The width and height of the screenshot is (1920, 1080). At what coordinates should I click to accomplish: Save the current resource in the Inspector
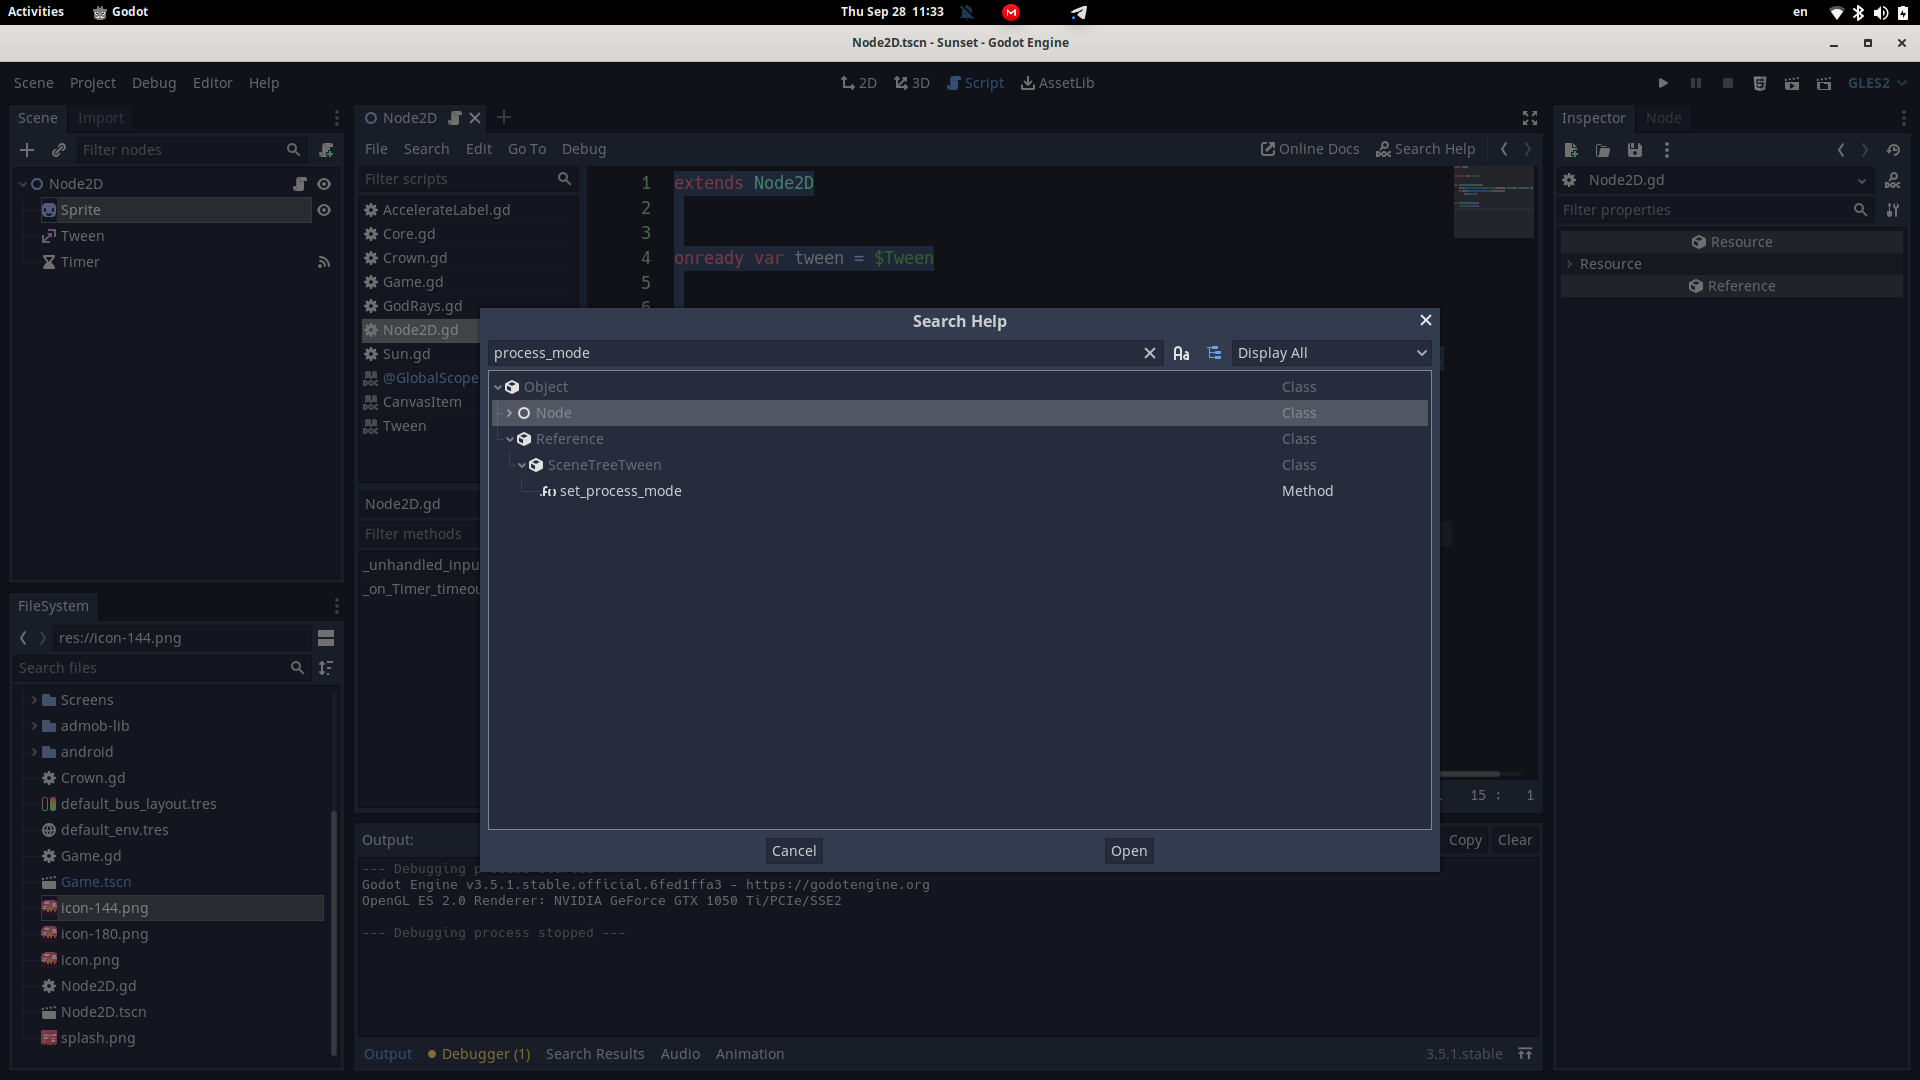point(1635,150)
